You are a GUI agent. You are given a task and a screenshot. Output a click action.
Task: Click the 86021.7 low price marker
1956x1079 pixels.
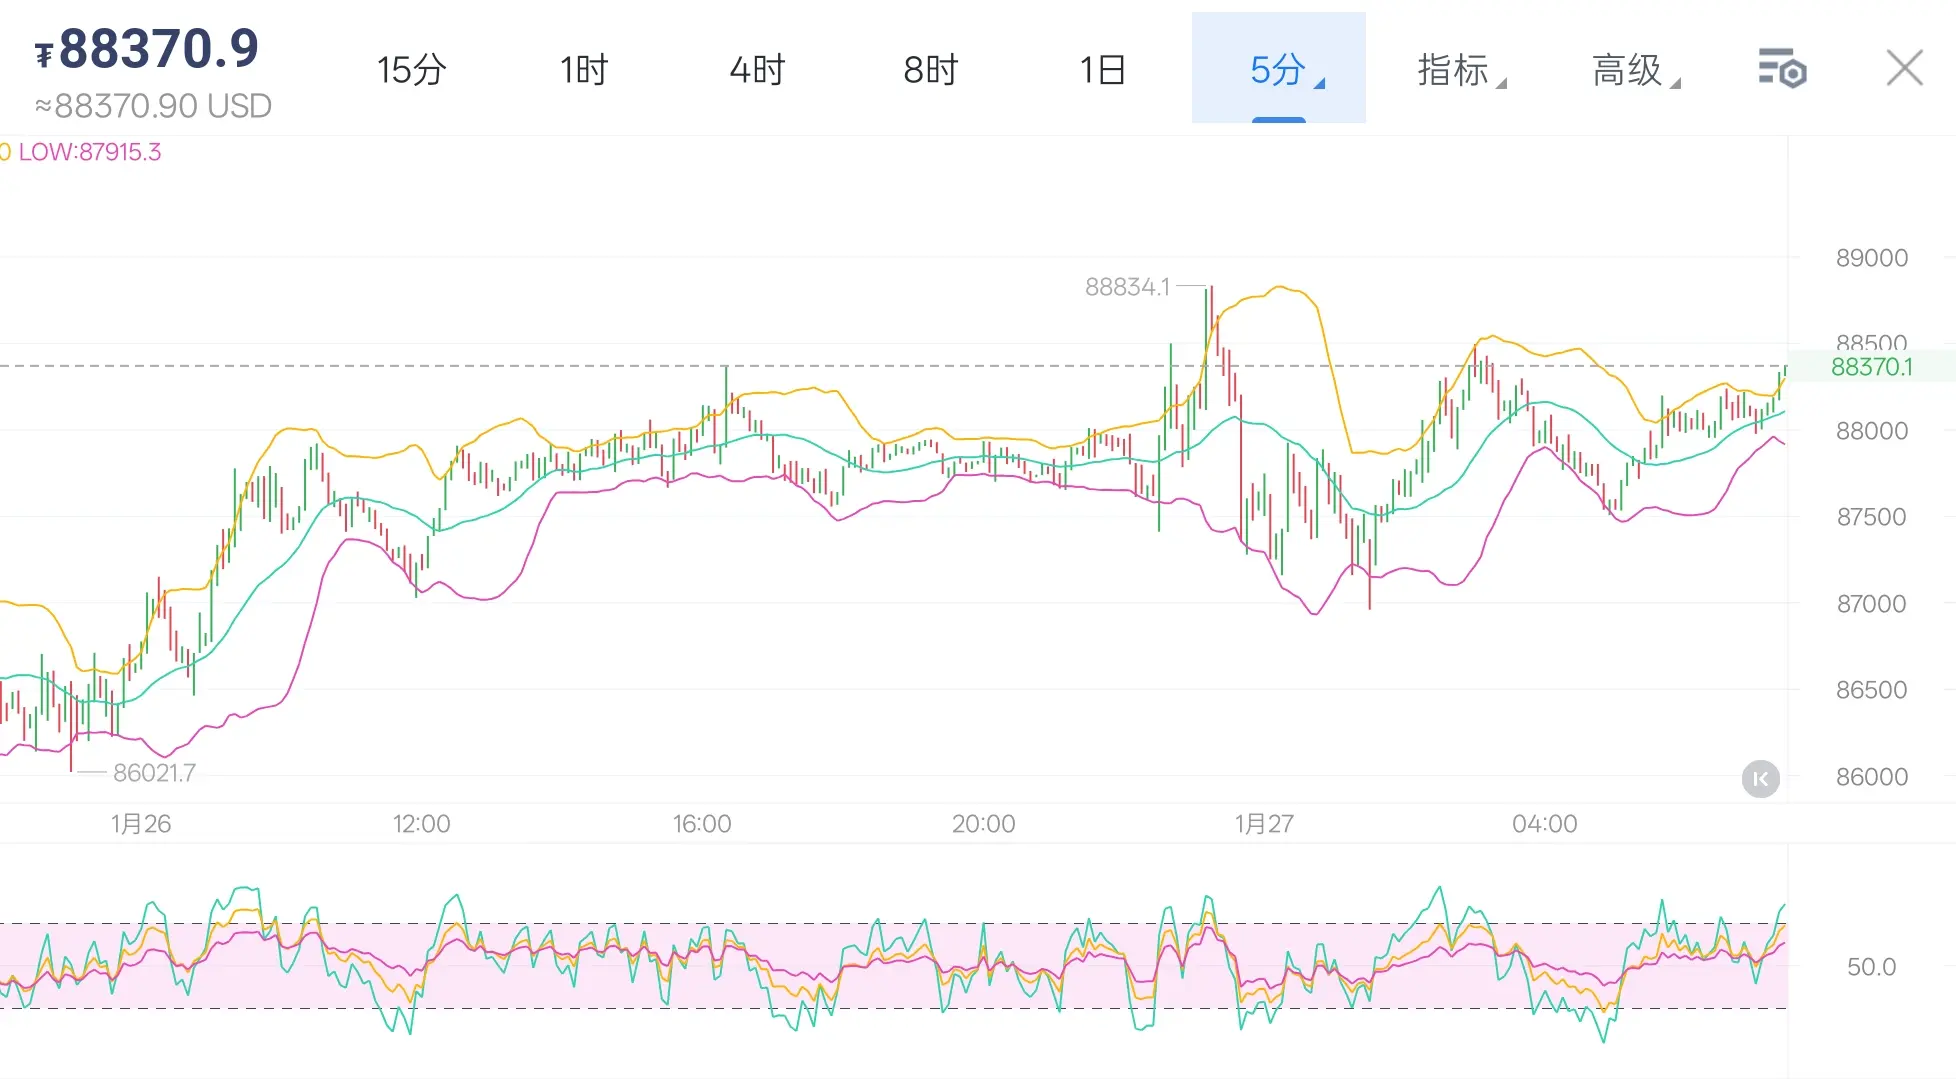(154, 773)
